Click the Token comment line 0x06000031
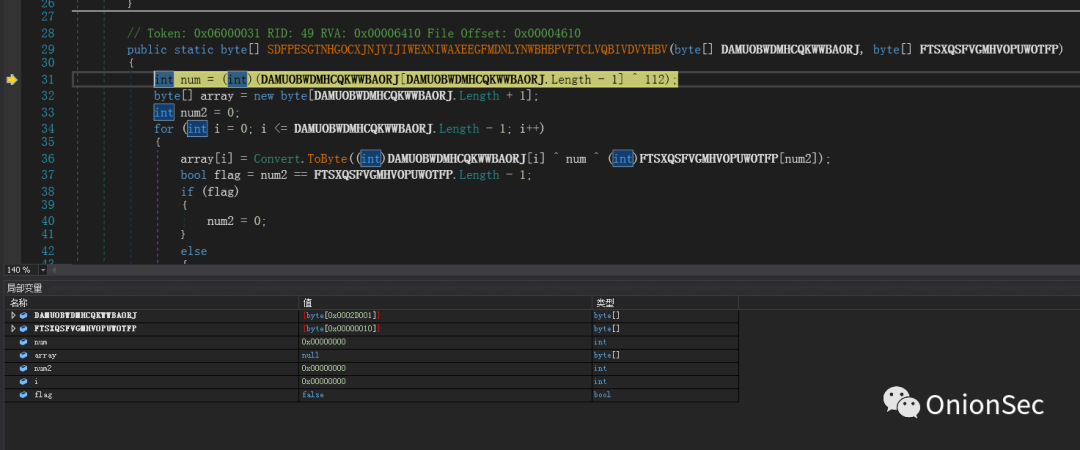 353,33
